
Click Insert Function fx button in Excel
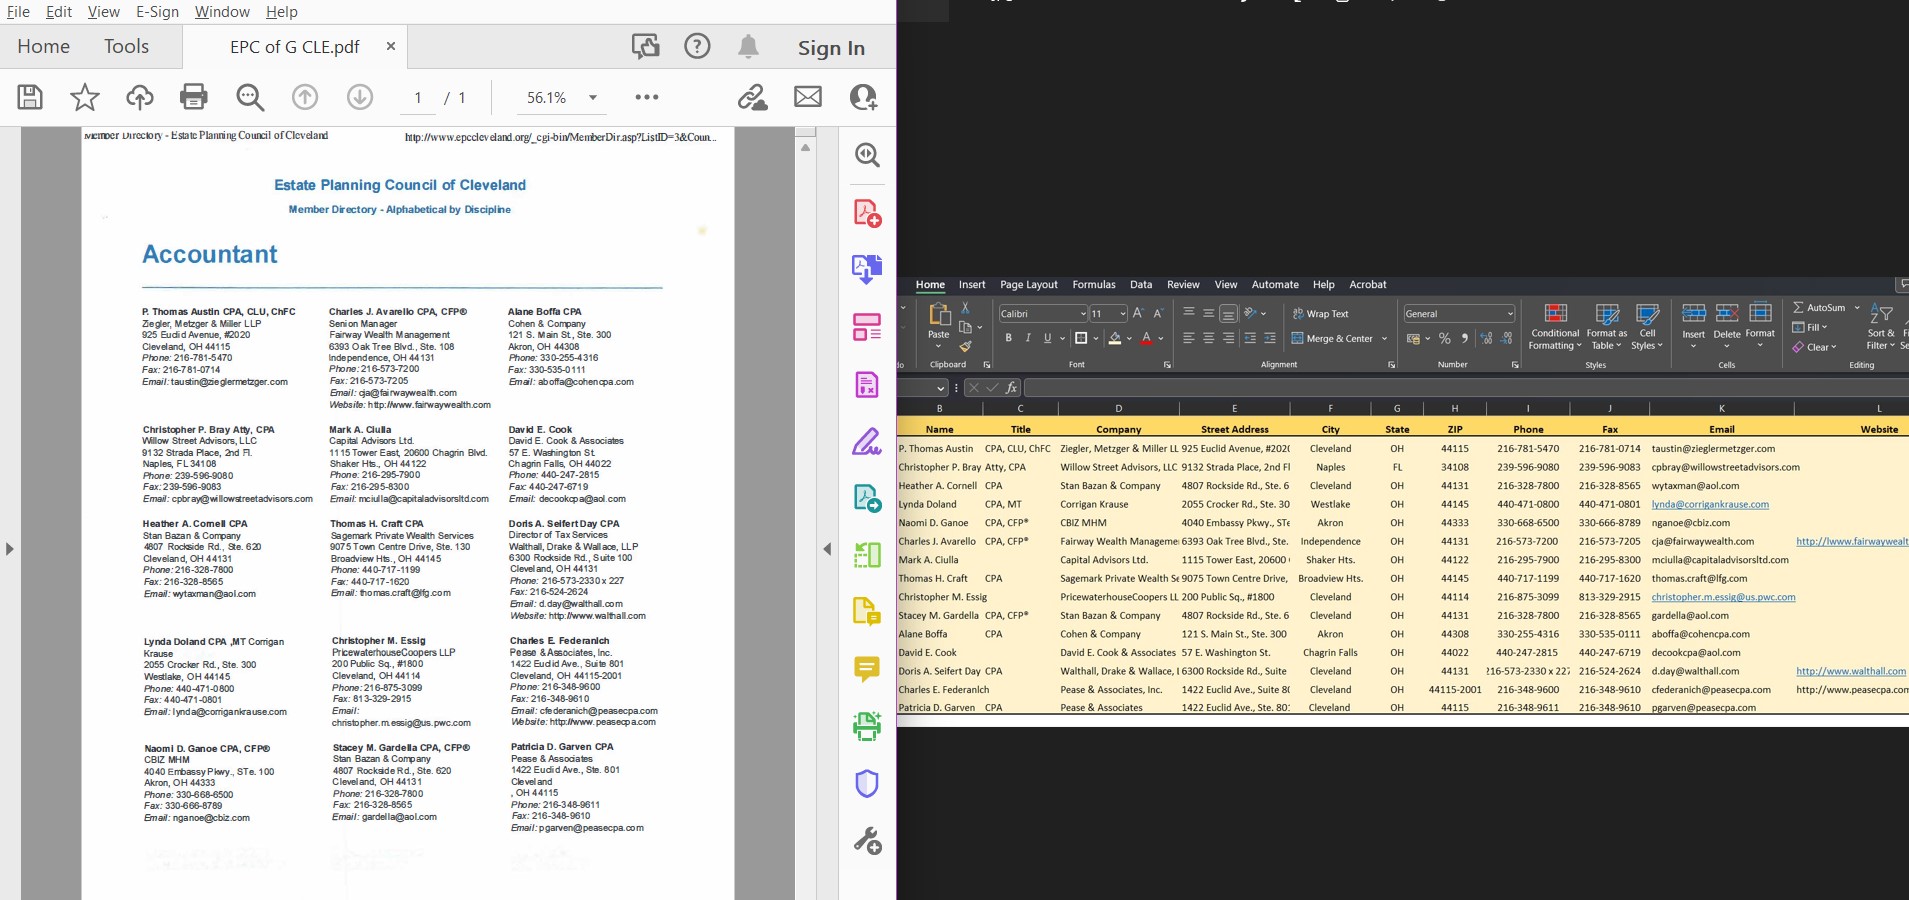coord(1012,388)
